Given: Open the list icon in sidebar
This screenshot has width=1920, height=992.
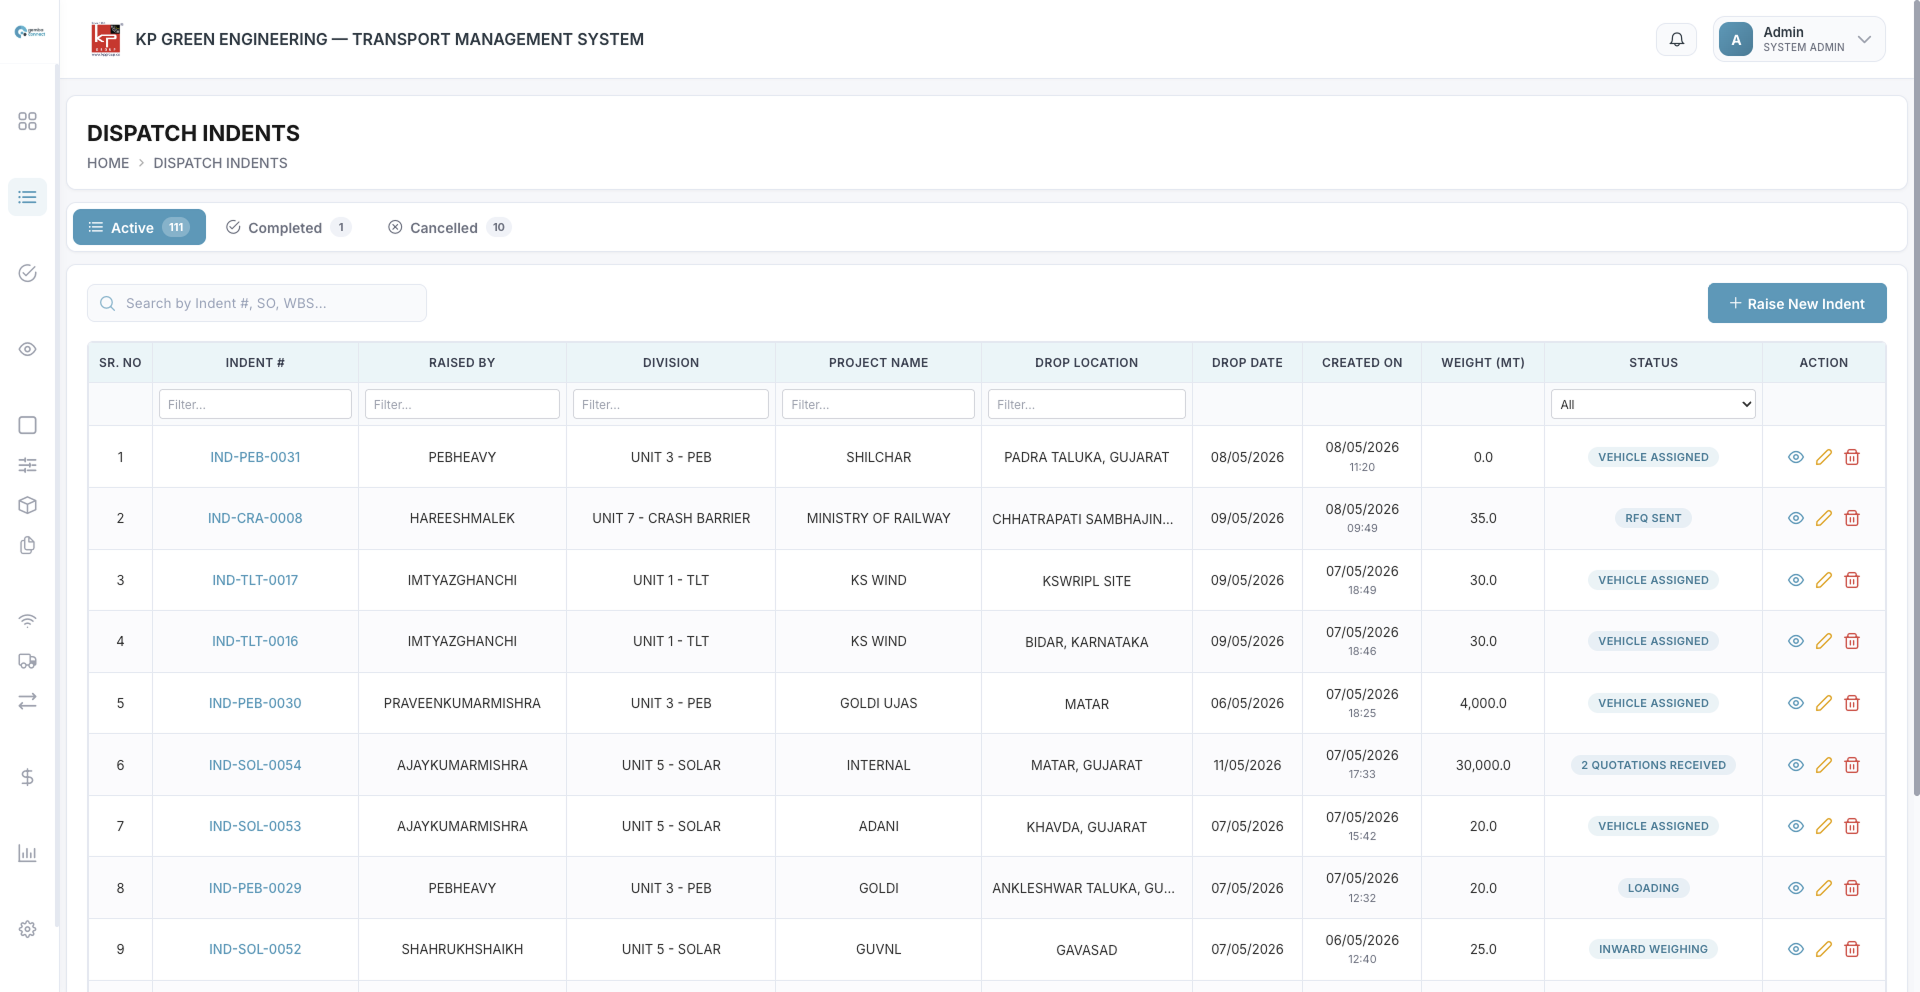Looking at the screenshot, I should (27, 197).
